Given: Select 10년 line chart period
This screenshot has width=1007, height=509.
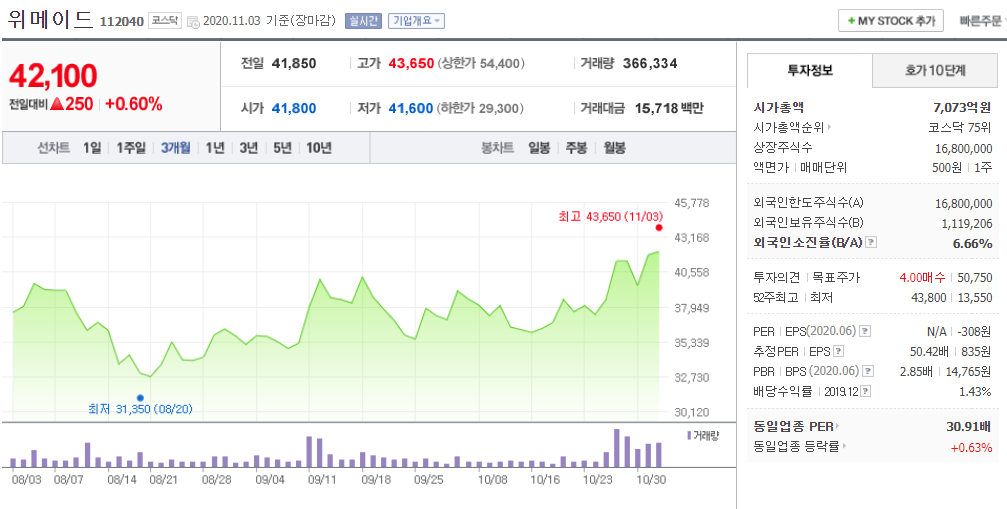Looking at the screenshot, I should 319,148.
